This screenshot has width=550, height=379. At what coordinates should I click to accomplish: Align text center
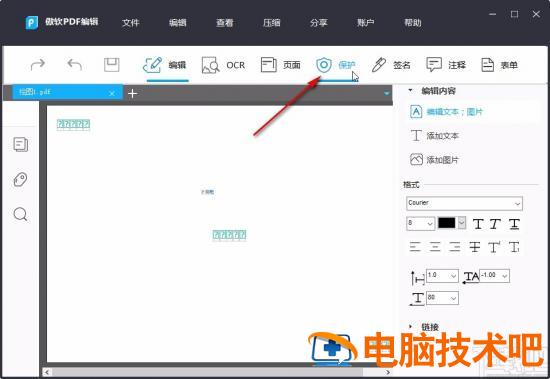pos(435,247)
